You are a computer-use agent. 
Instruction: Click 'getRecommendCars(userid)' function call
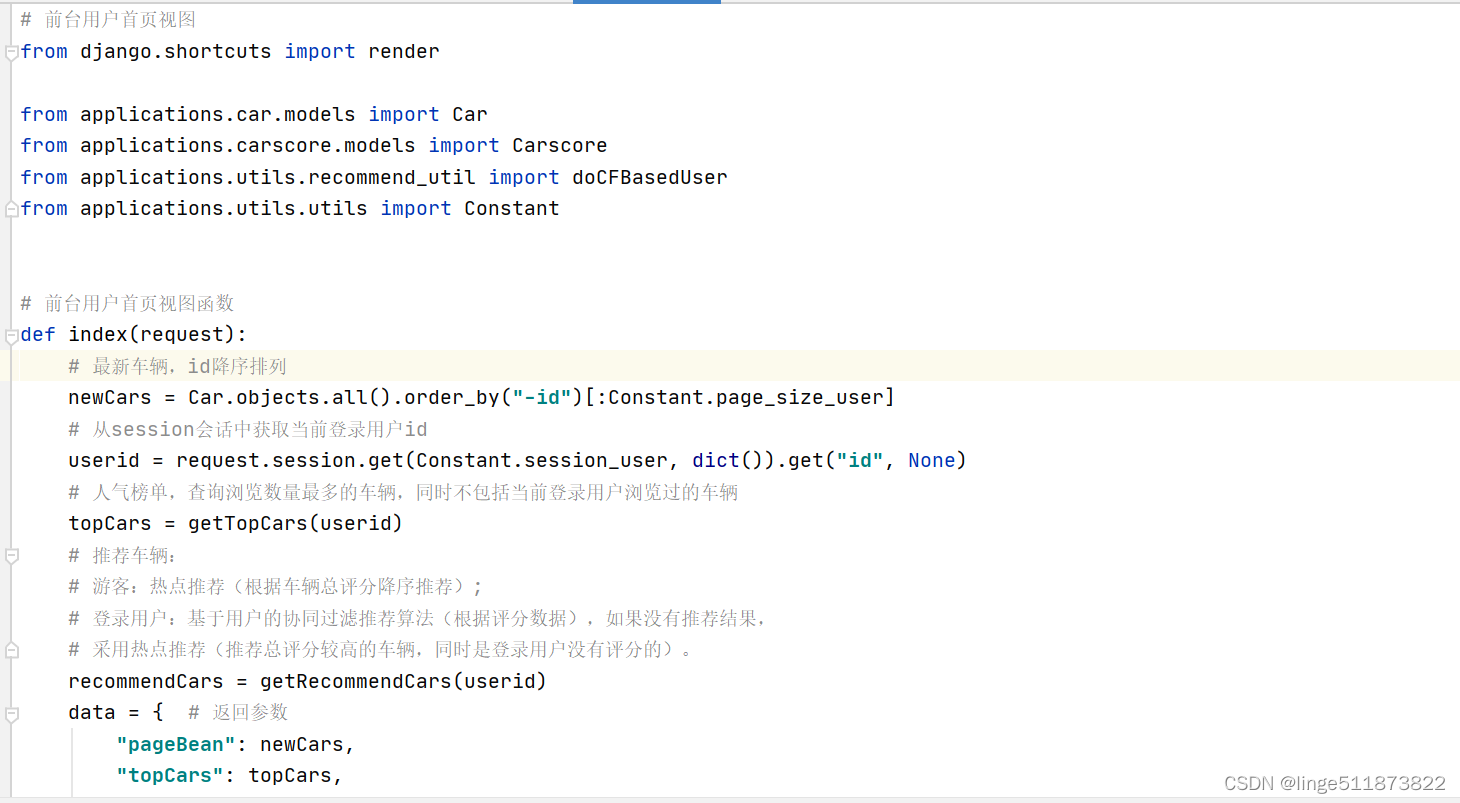[x=404, y=681]
